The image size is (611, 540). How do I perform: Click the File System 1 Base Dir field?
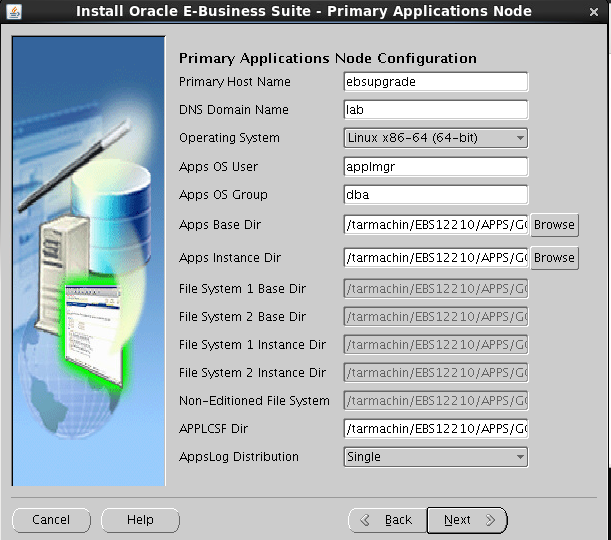(436, 289)
